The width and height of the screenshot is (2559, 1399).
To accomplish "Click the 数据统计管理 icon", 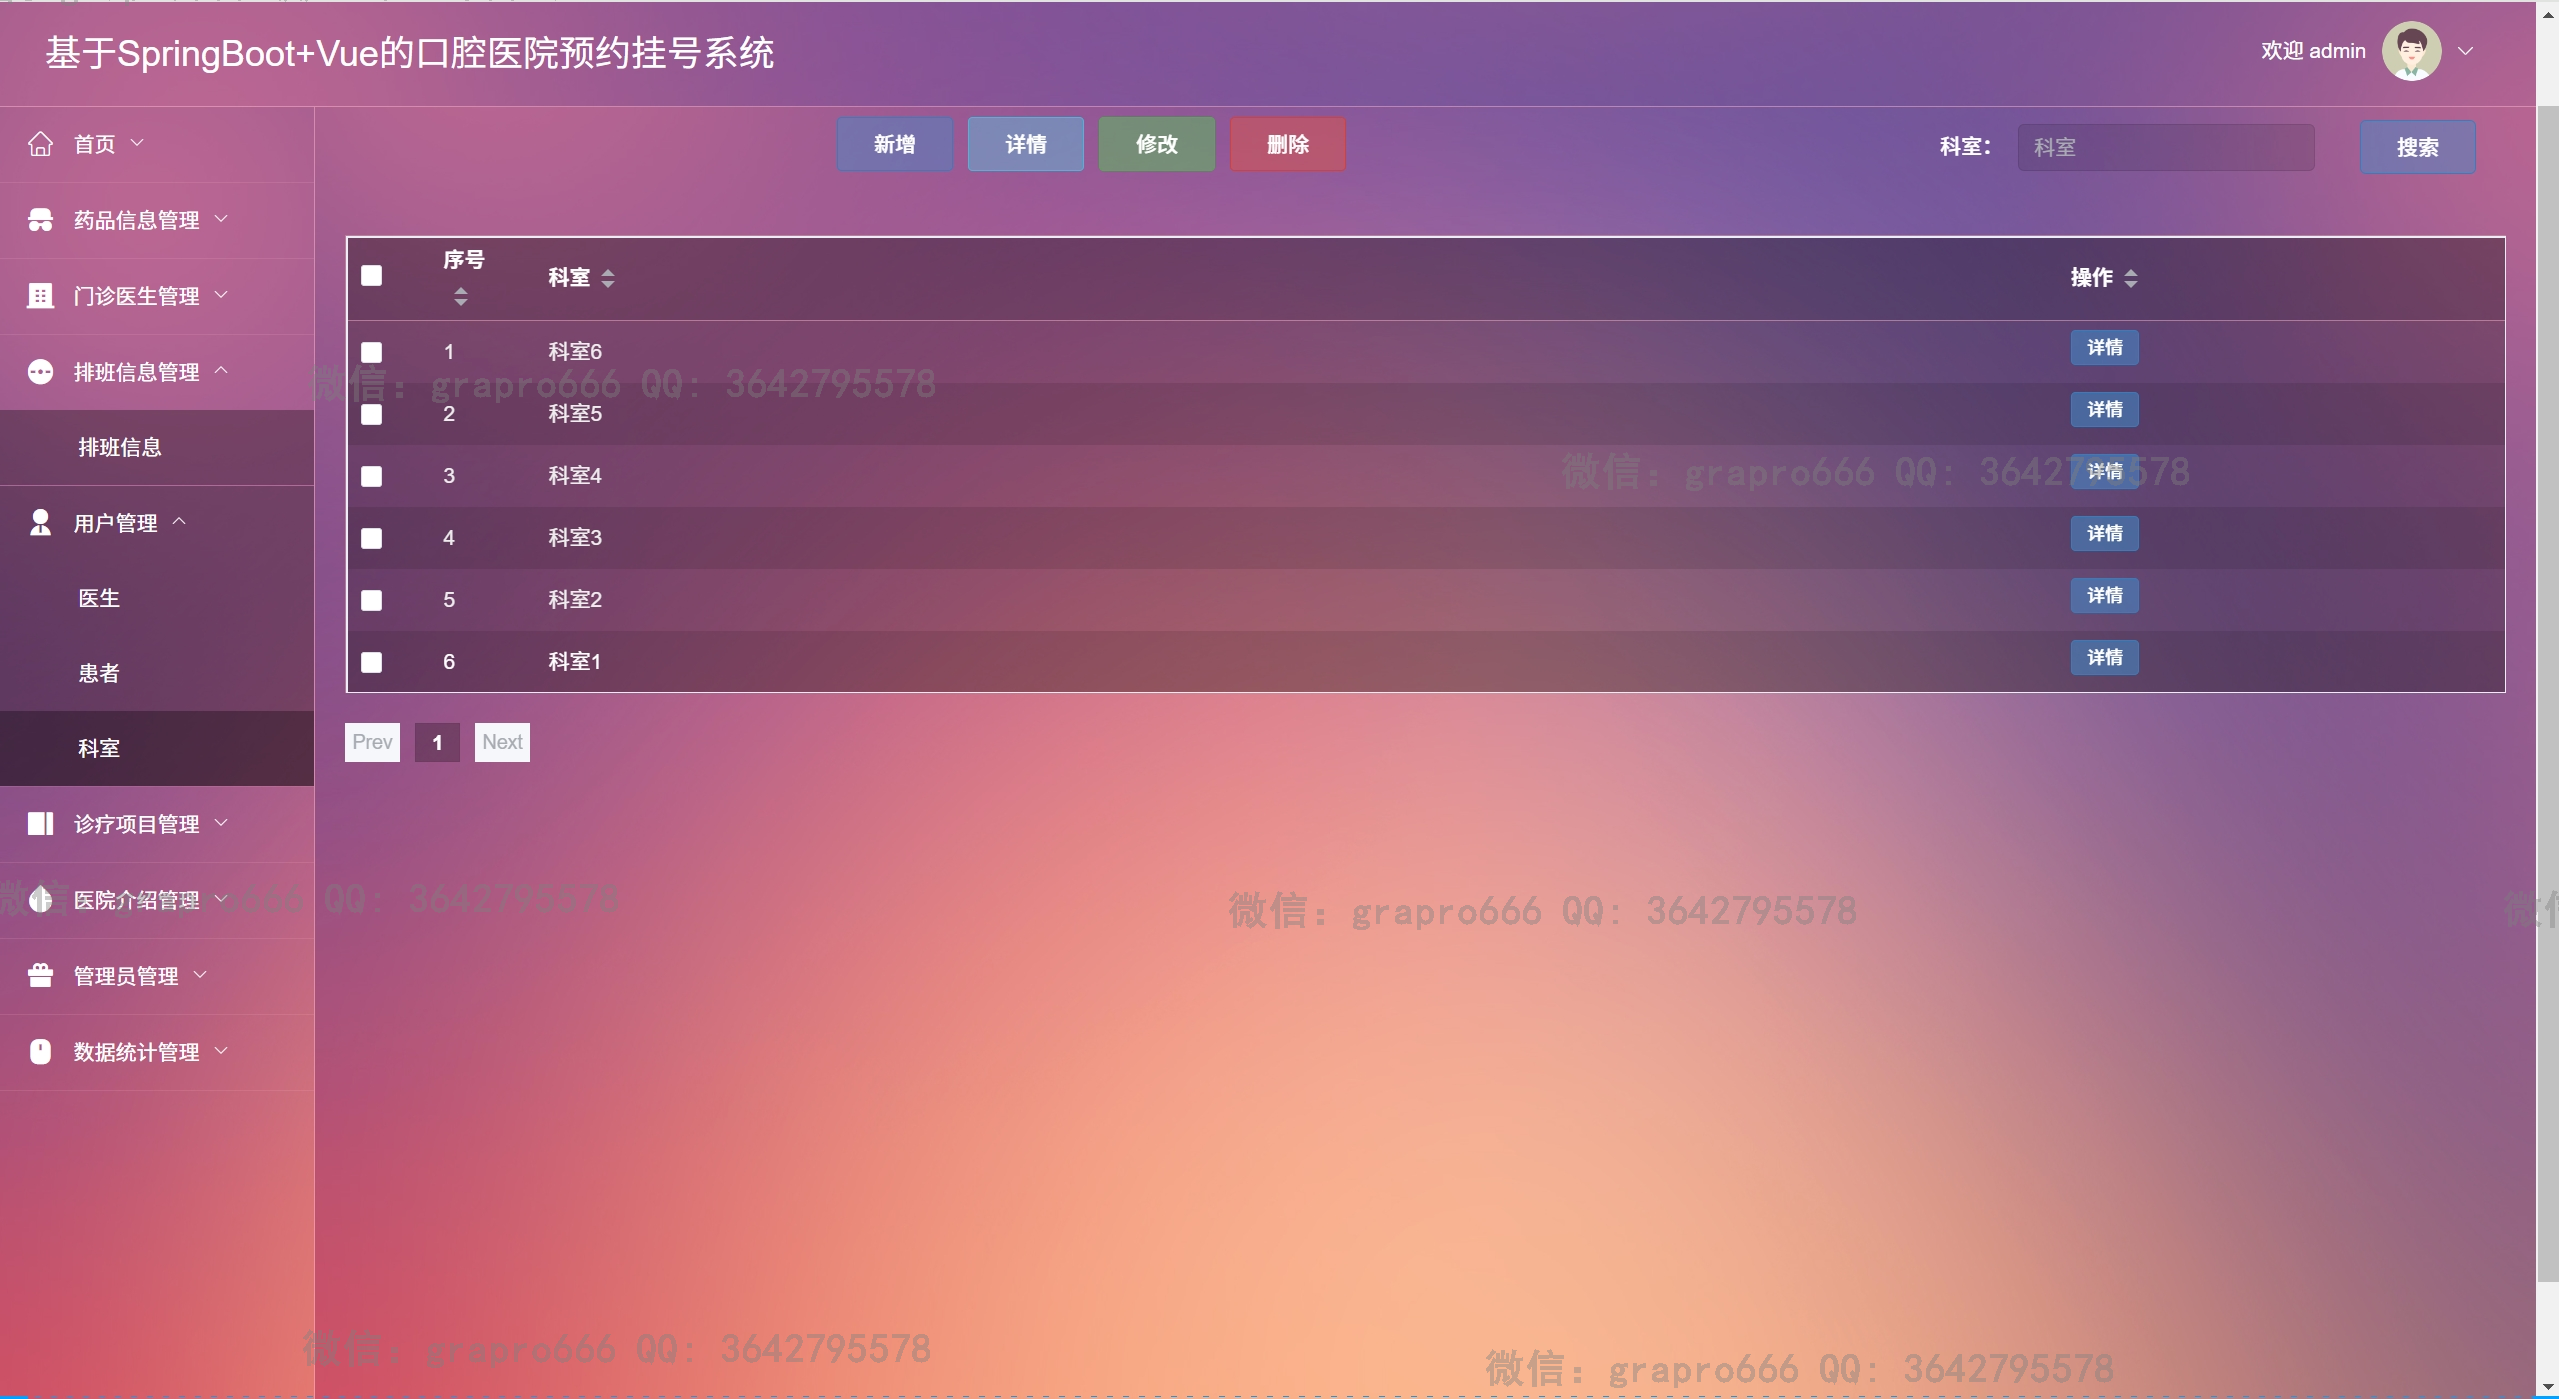I will click(x=40, y=1052).
